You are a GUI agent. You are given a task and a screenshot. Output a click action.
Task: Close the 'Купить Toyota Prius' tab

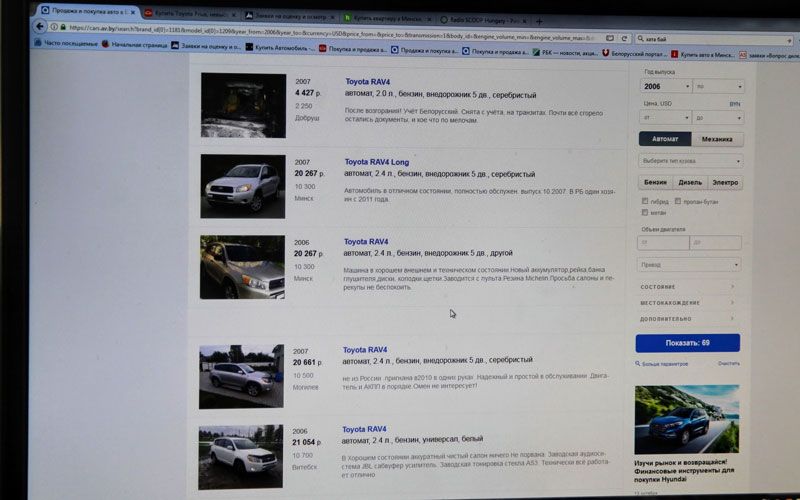click(x=234, y=15)
